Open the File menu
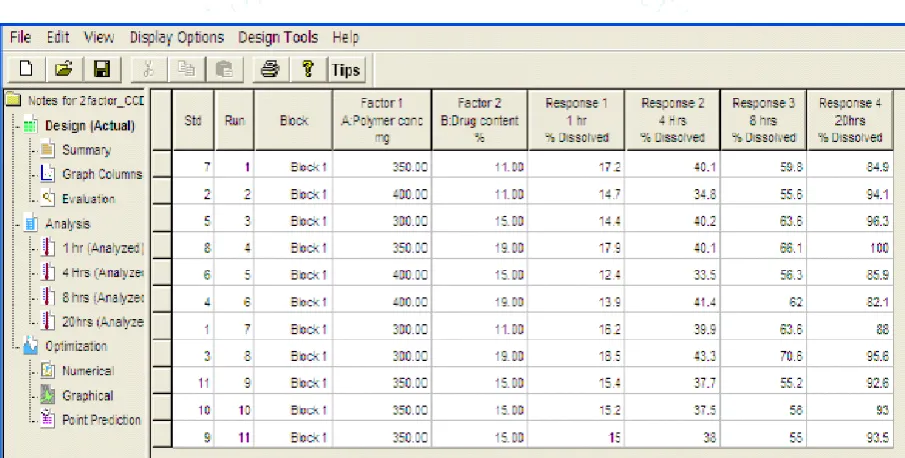Viewport: 905px width, 458px height. (20, 37)
